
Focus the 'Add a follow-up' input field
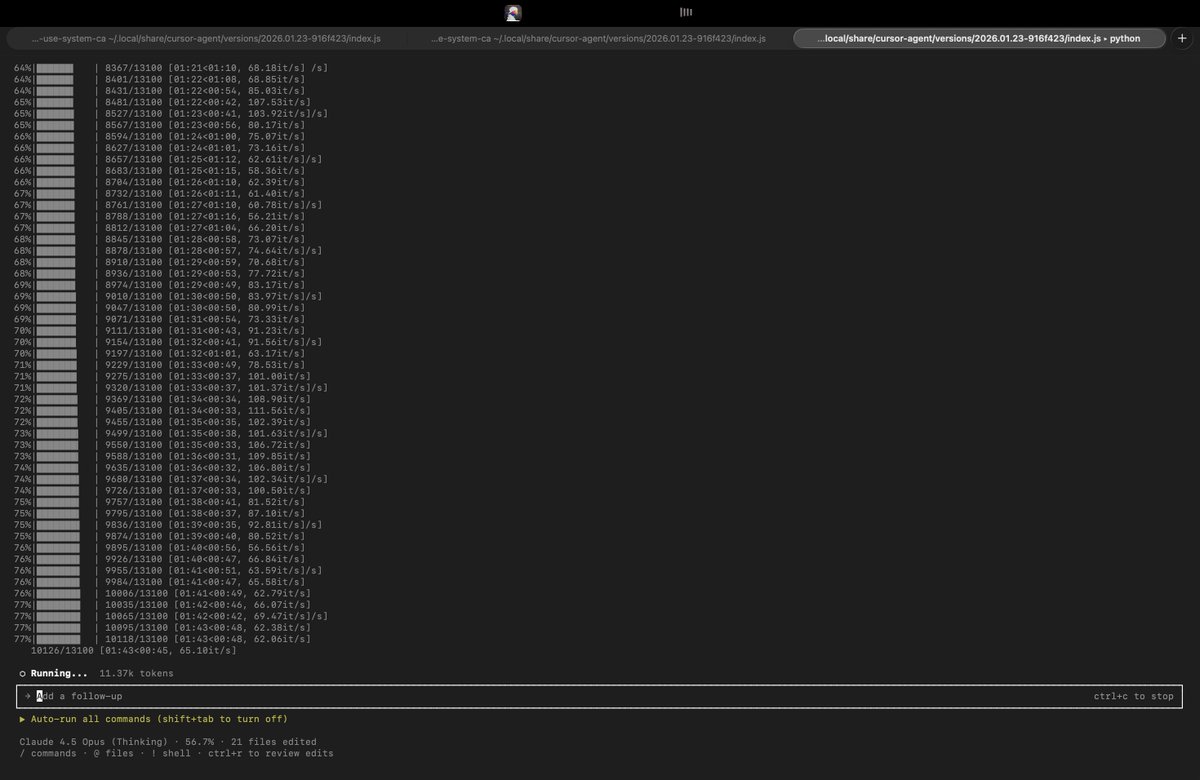(600, 696)
